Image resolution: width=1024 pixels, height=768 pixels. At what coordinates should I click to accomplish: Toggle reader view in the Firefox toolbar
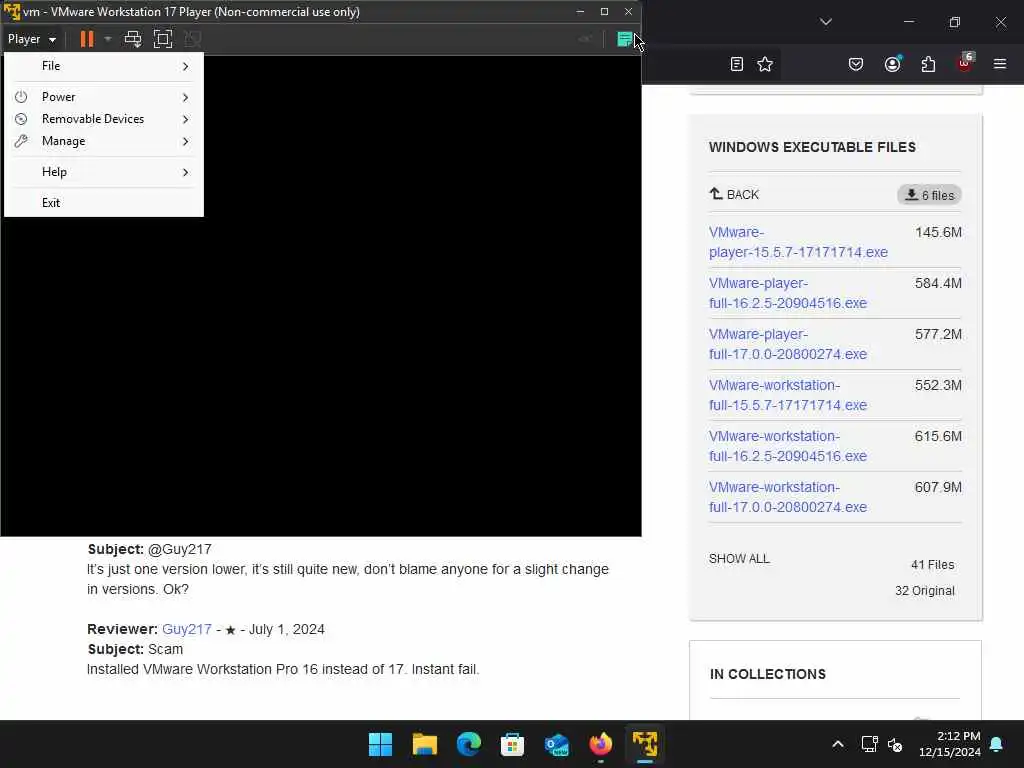coord(737,64)
